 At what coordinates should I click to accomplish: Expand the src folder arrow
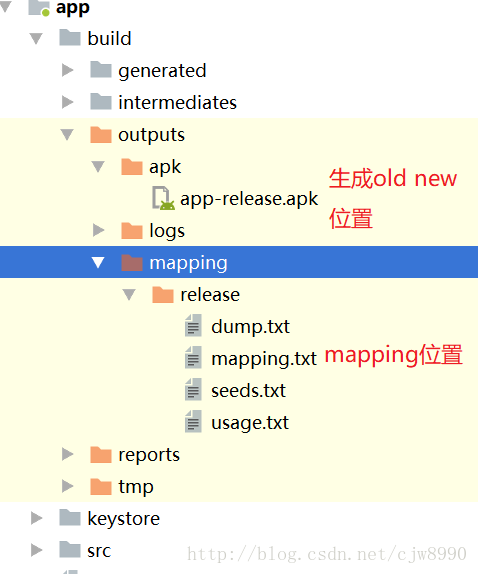click(x=37, y=550)
